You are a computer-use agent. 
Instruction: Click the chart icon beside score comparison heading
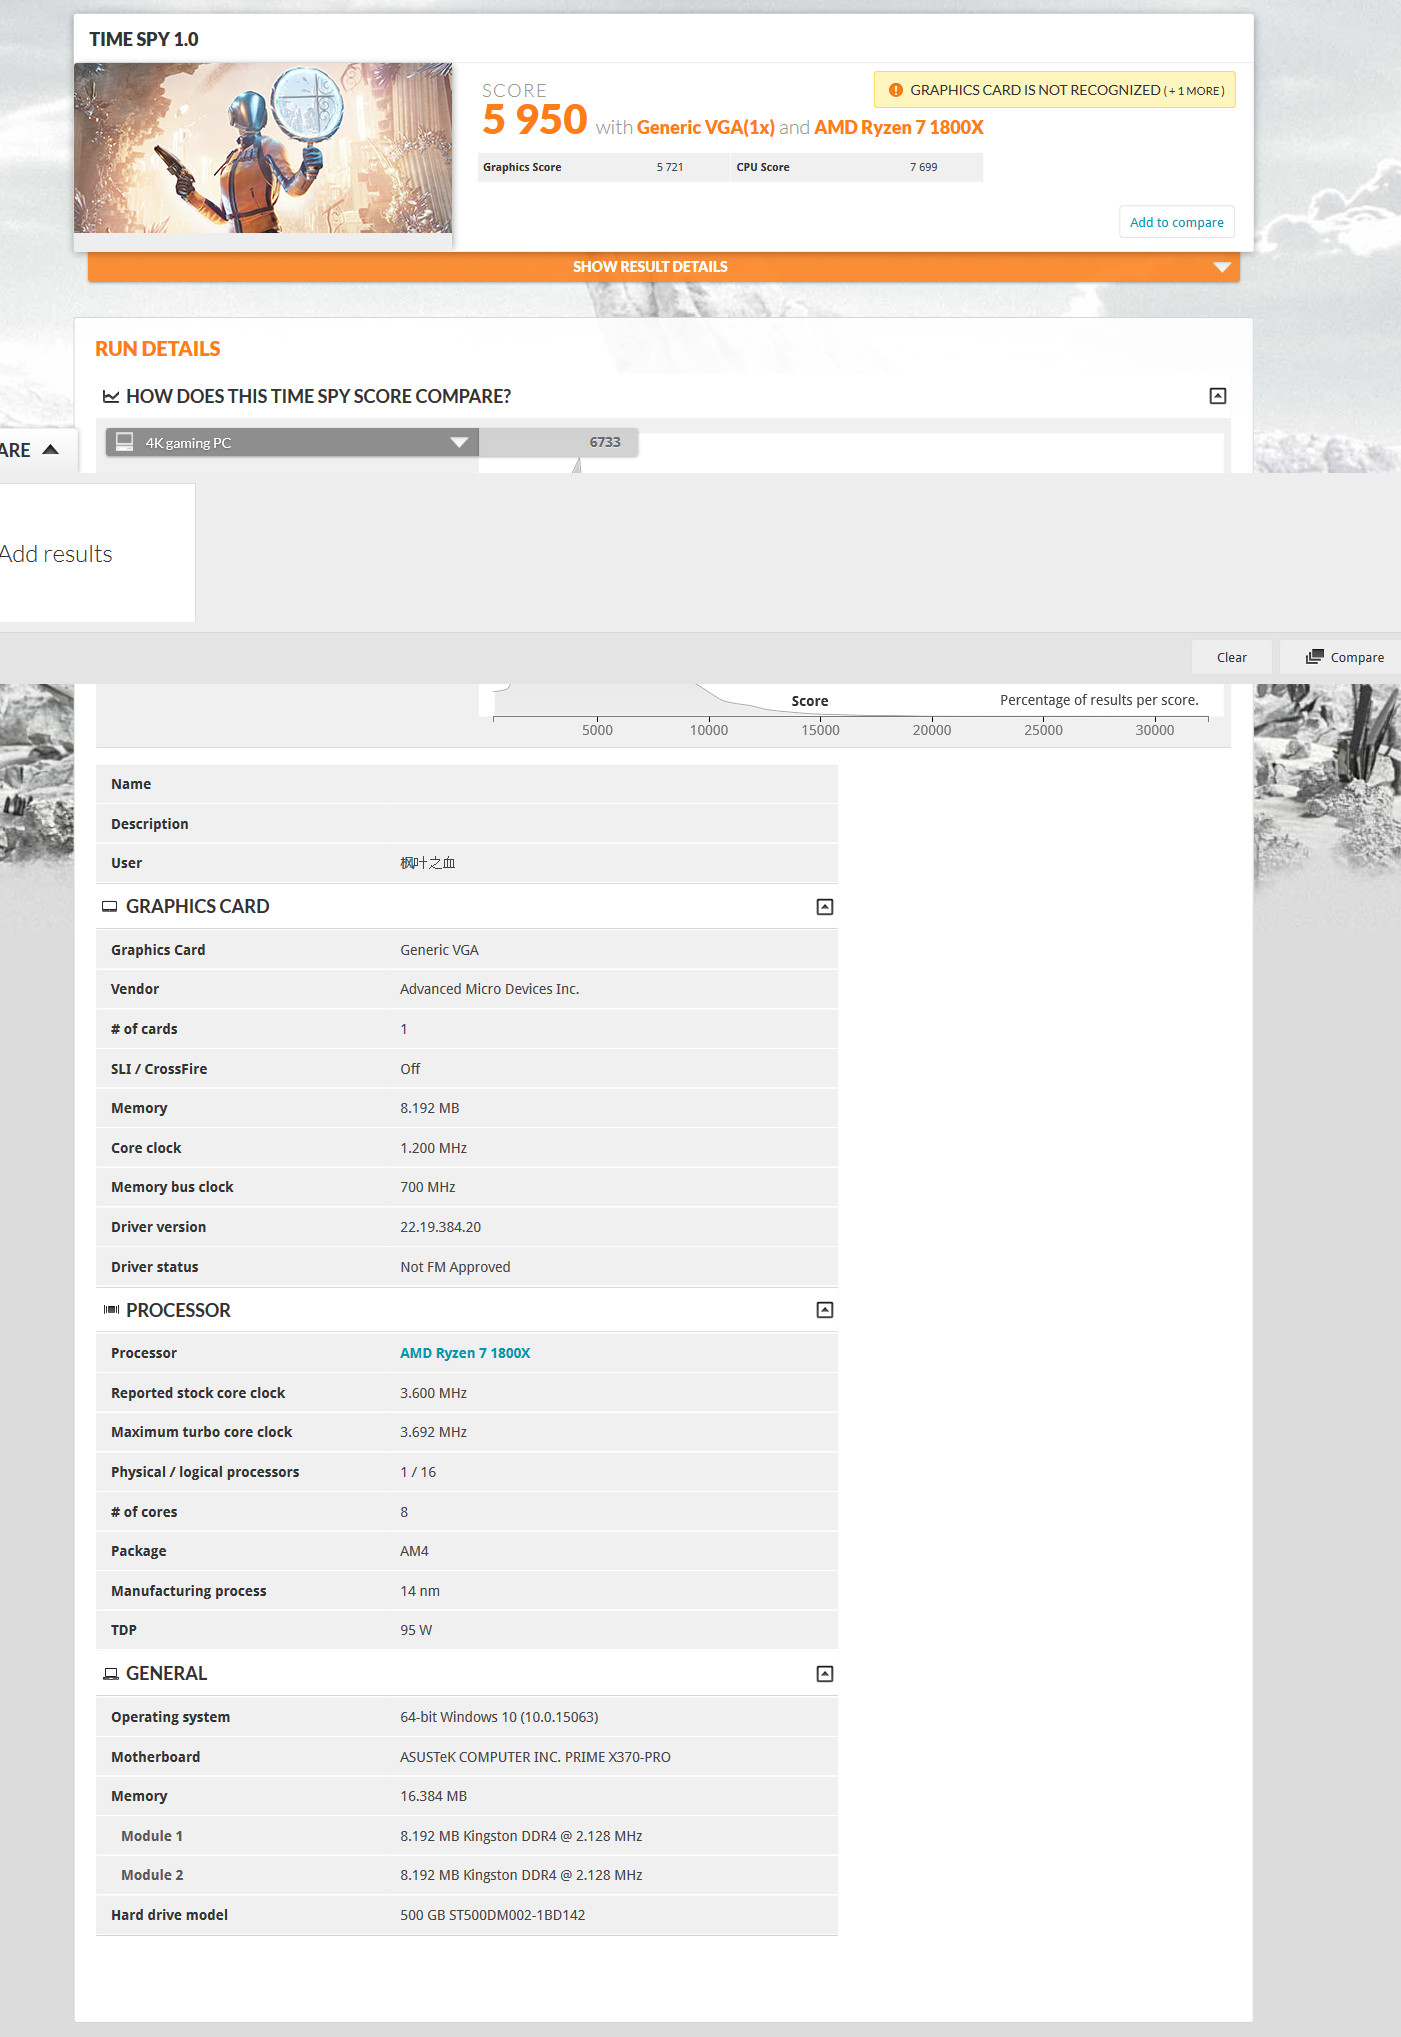[x=111, y=397]
